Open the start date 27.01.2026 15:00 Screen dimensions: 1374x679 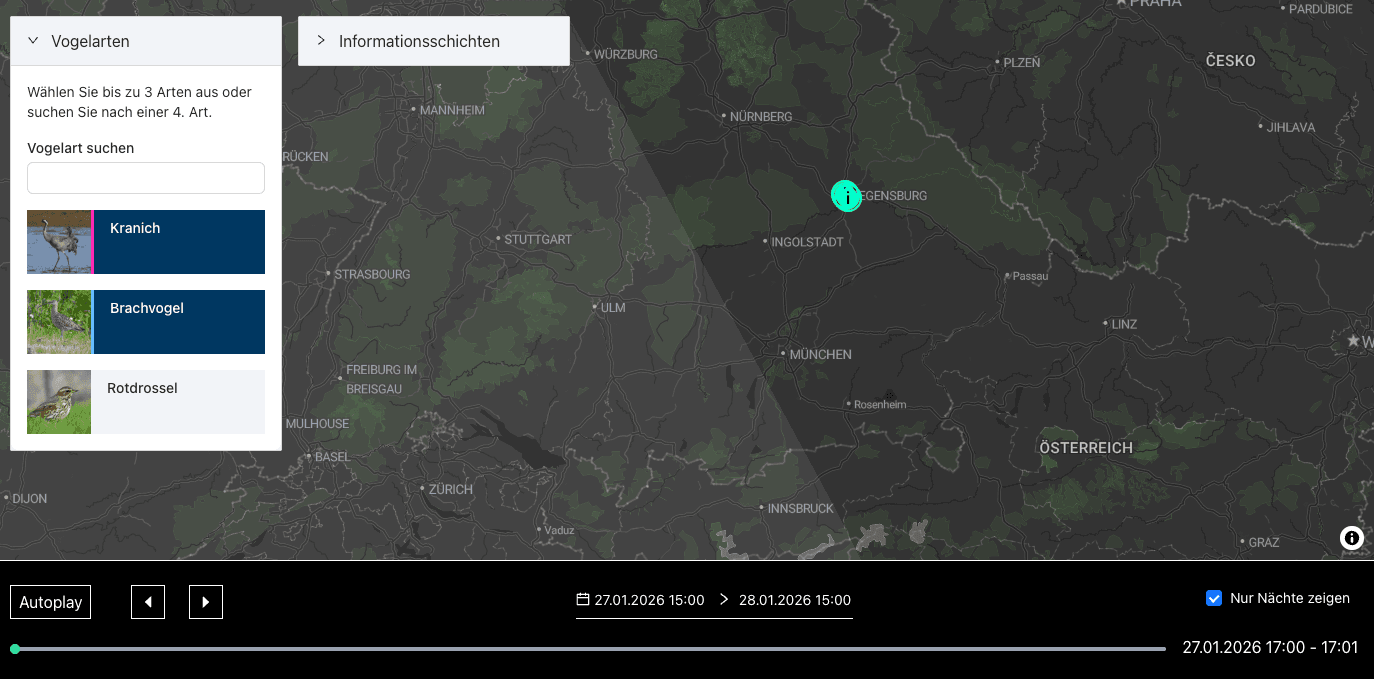[x=649, y=600]
